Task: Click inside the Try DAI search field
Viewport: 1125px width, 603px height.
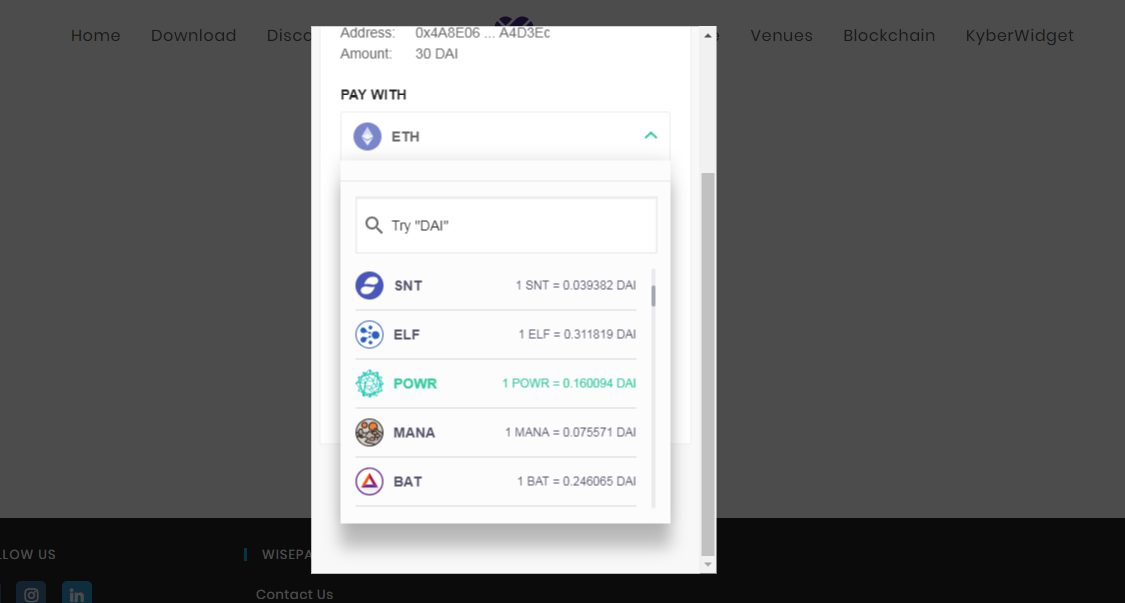Action: tap(505, 225)
